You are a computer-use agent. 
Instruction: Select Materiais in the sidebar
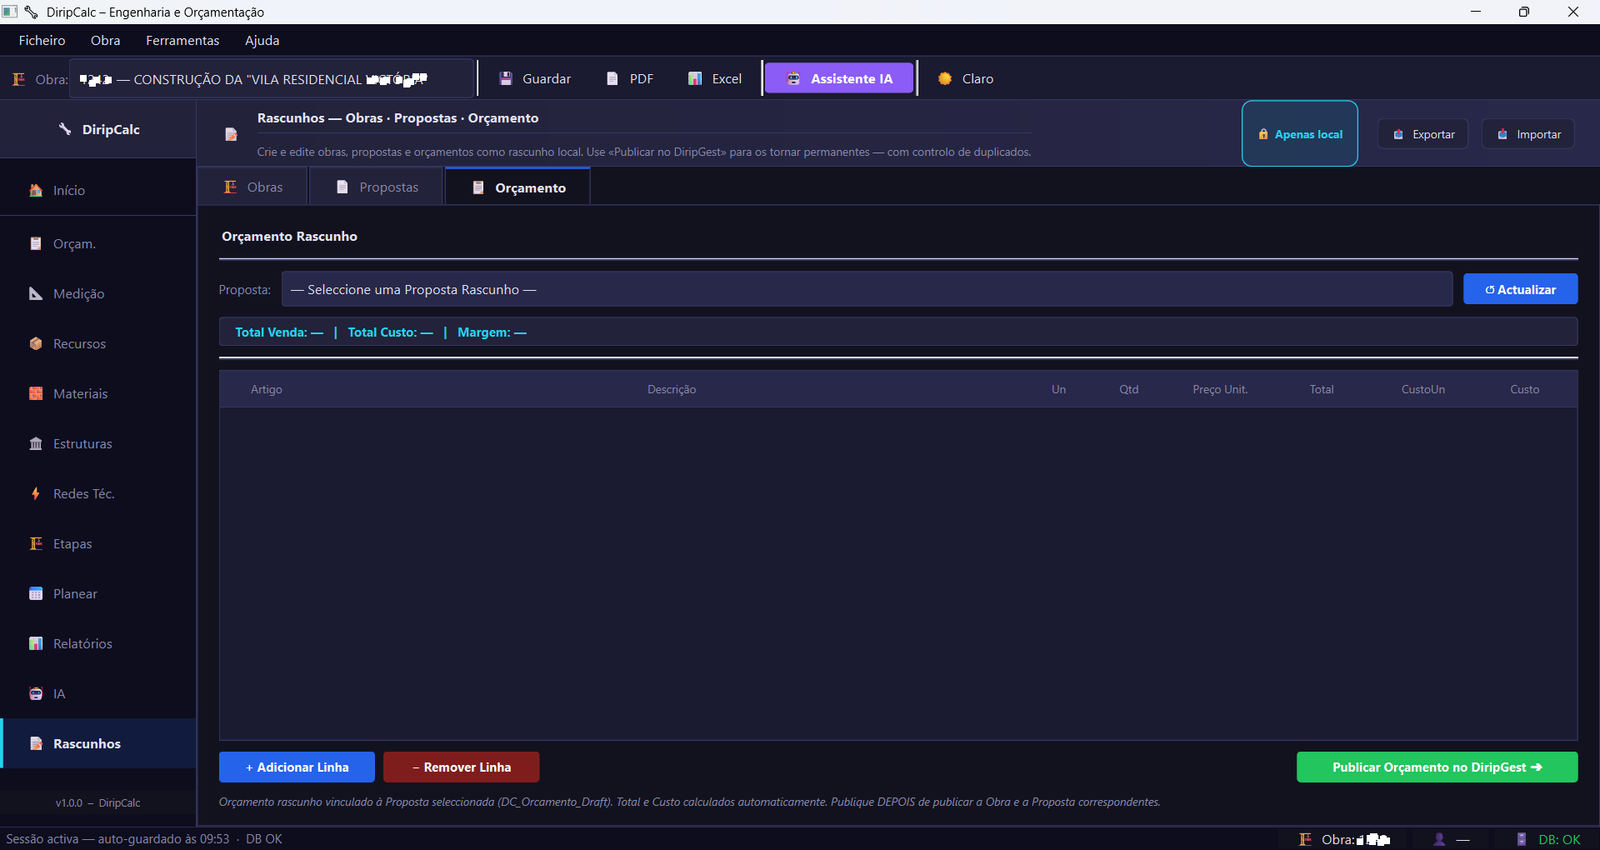click(x=98, y=394)
